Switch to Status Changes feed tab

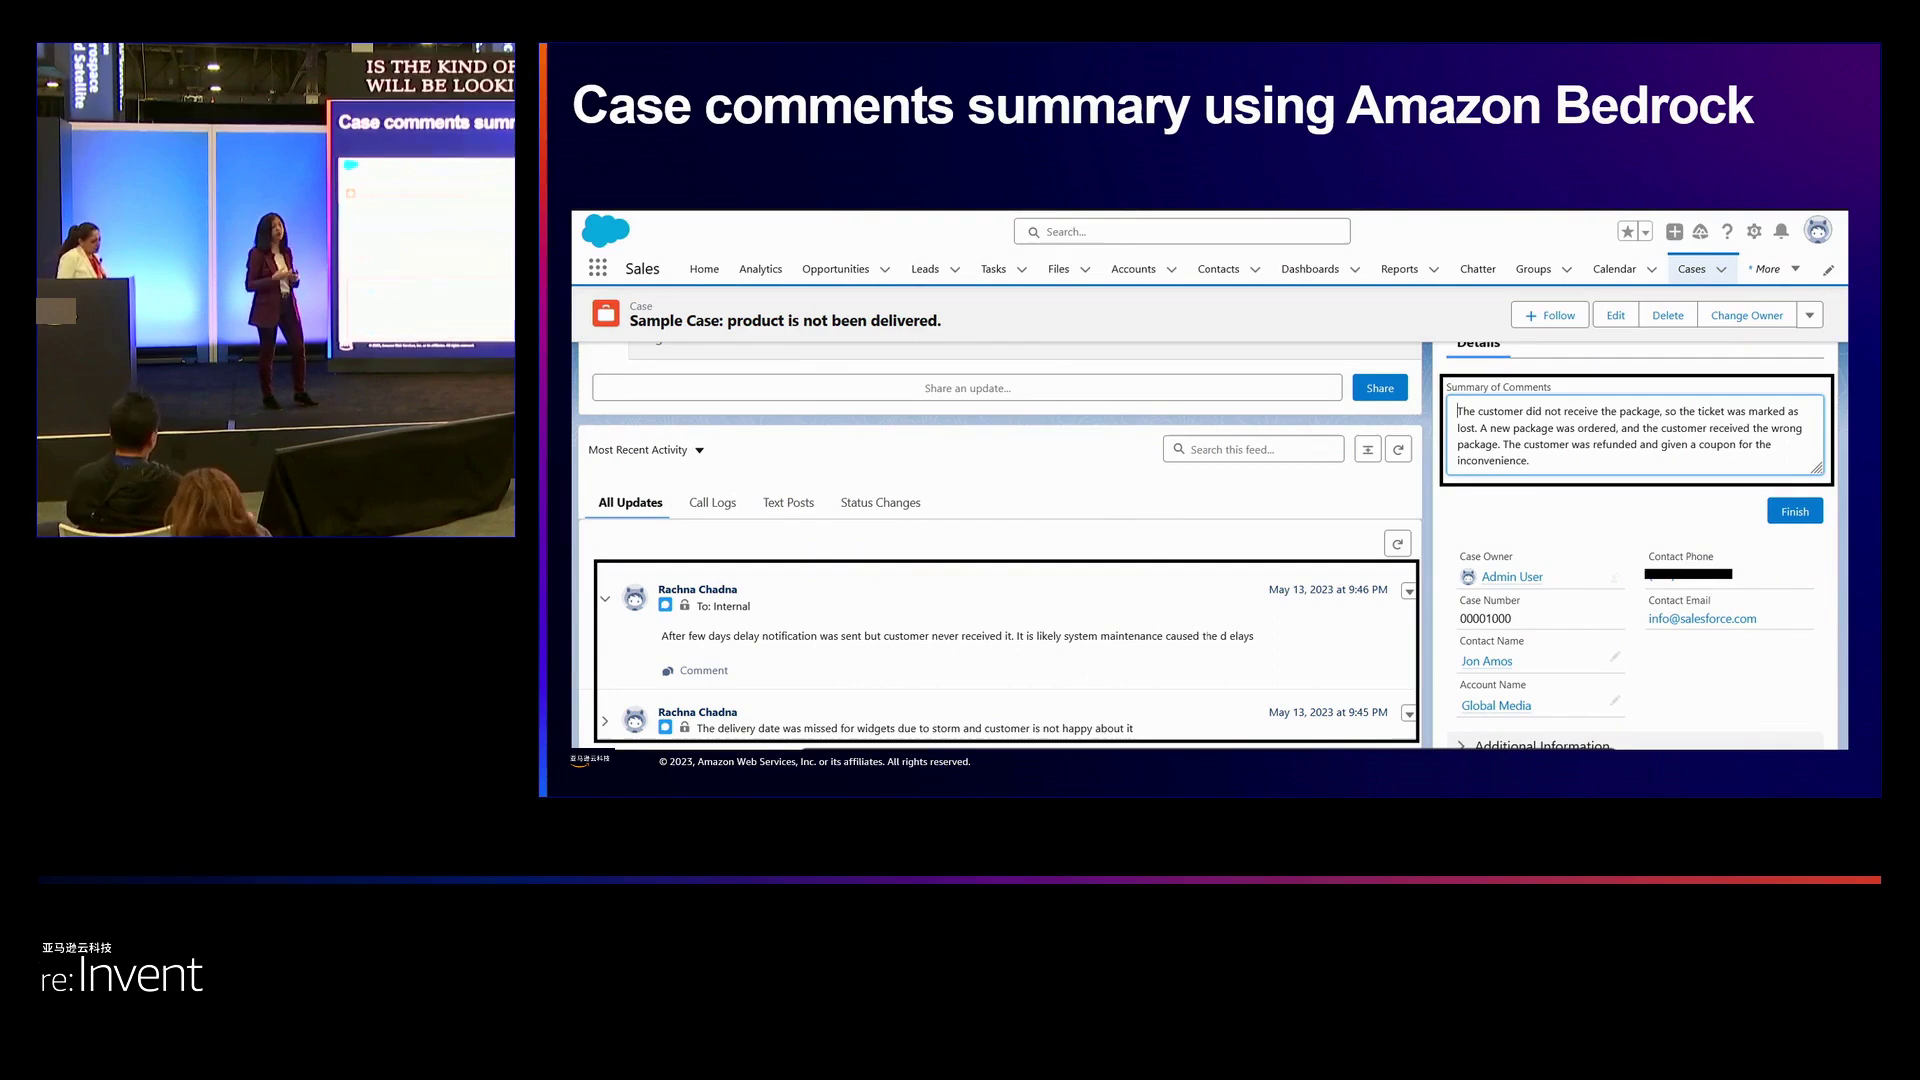point(880,503)
